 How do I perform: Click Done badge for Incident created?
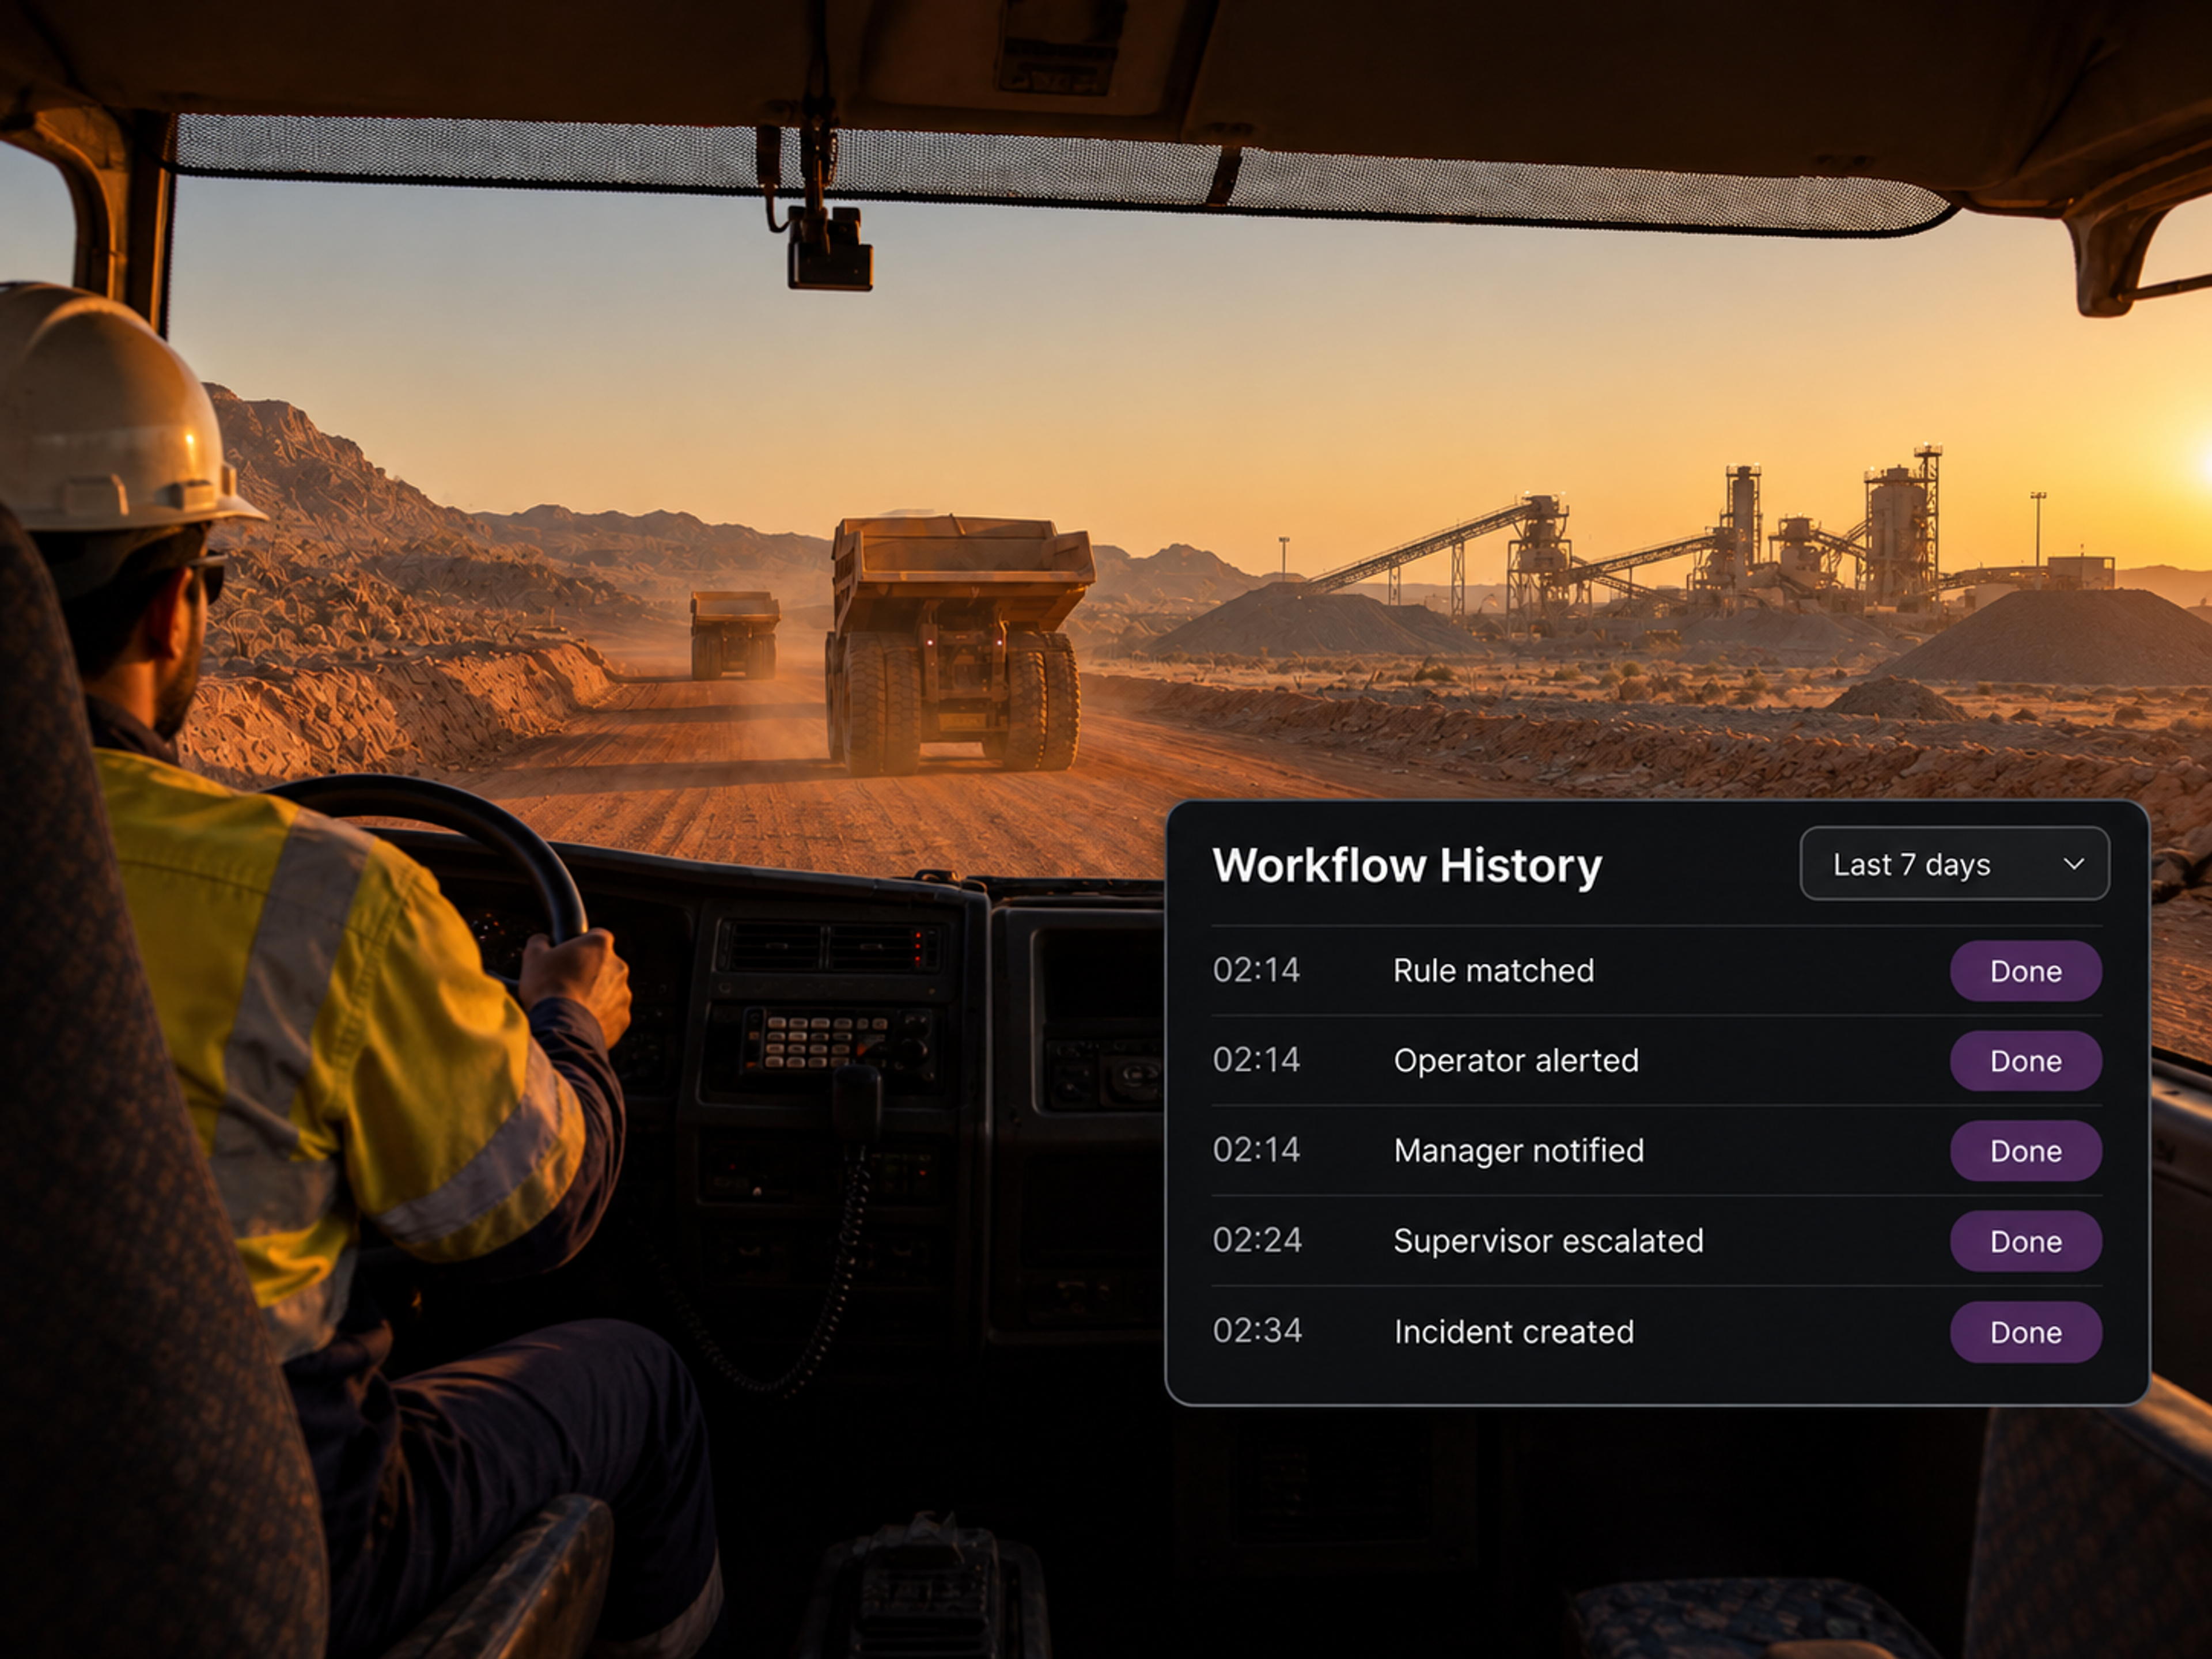2025,1332
